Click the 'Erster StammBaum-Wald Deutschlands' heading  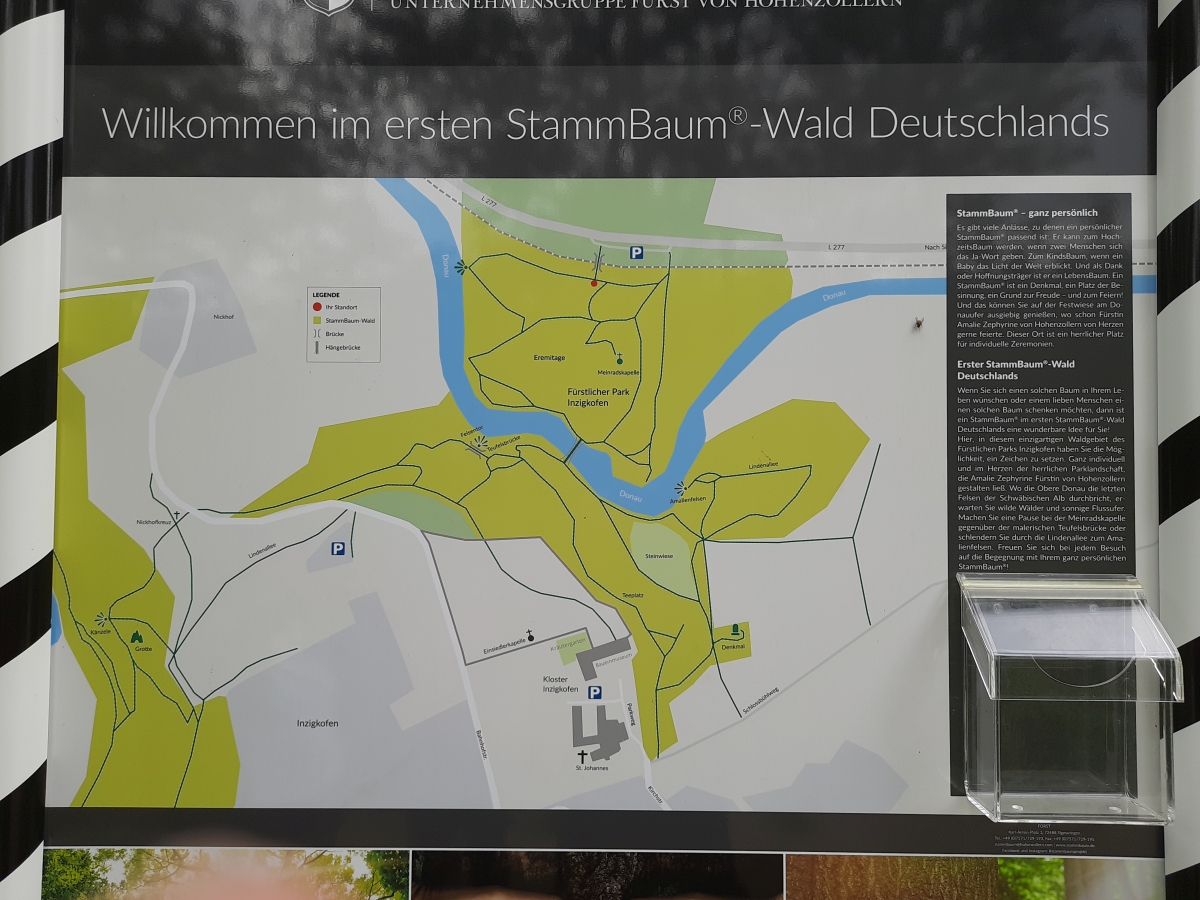click(x=1015, y=370)
